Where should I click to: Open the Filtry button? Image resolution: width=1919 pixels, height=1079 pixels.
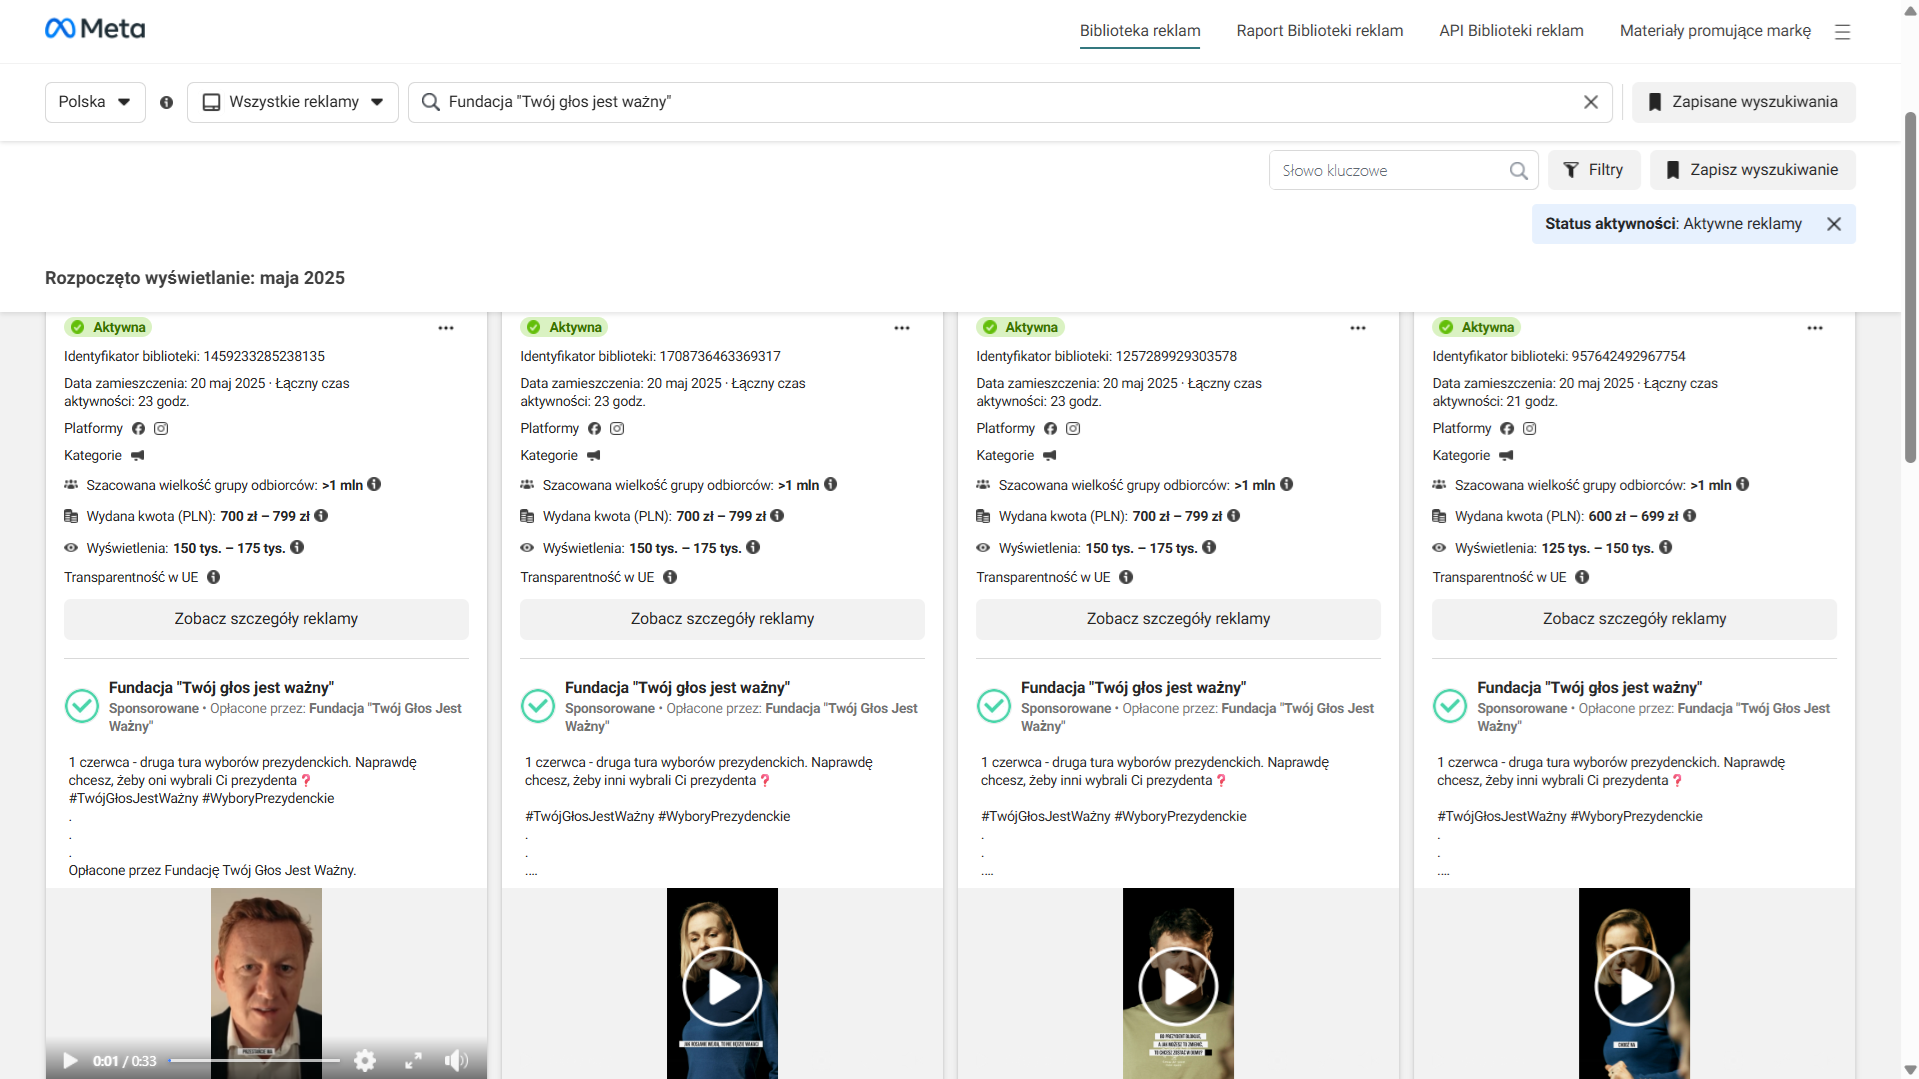[1594, 170]
